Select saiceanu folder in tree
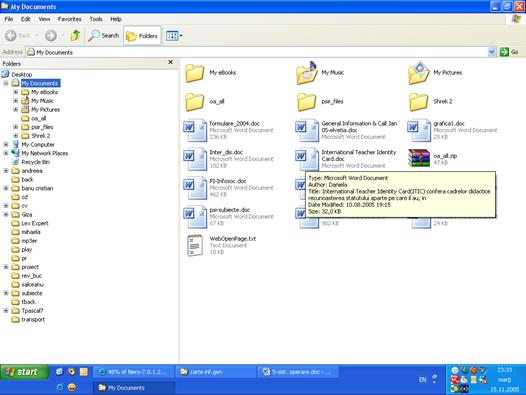This screenshot has height=395, width=526. 33,285
